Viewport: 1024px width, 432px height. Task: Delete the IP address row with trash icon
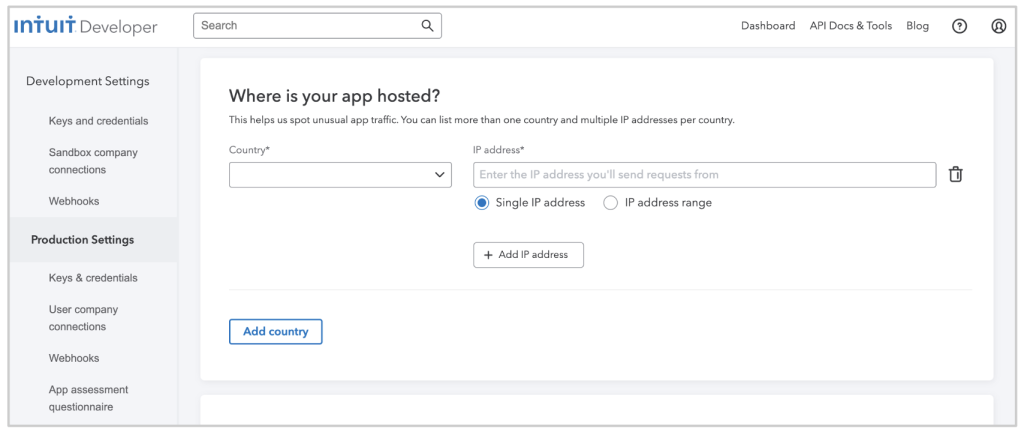tap(955, 174)
